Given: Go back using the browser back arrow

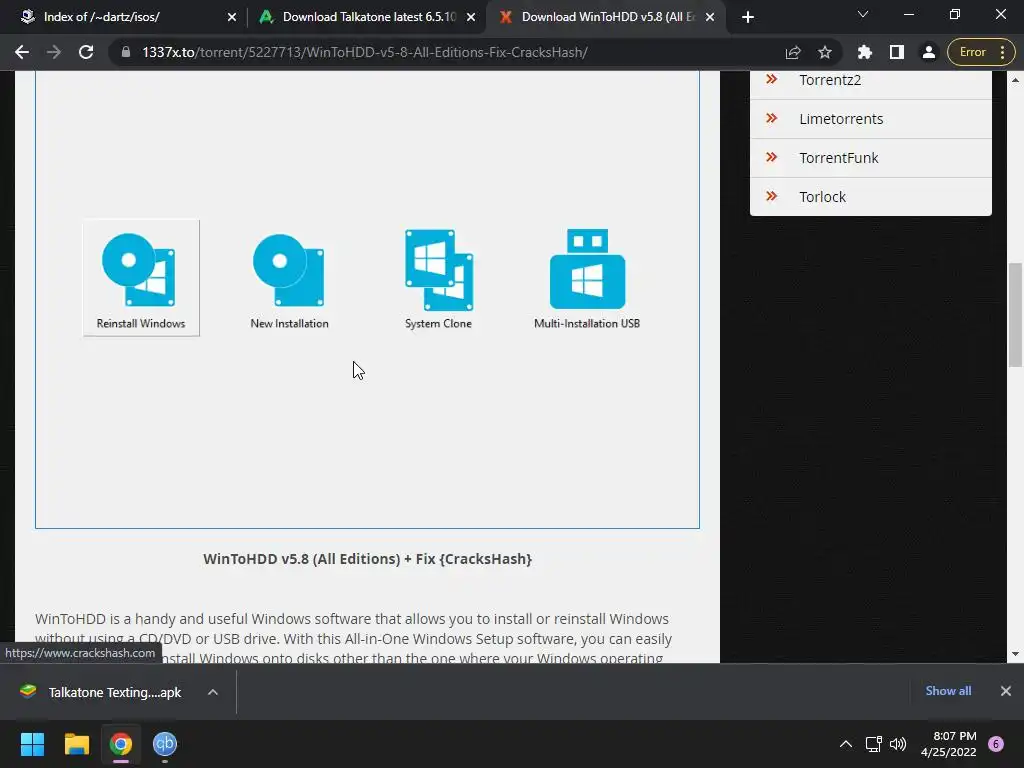Looking at the screenshot, I should pyautogui.click(x=22, y=52).
